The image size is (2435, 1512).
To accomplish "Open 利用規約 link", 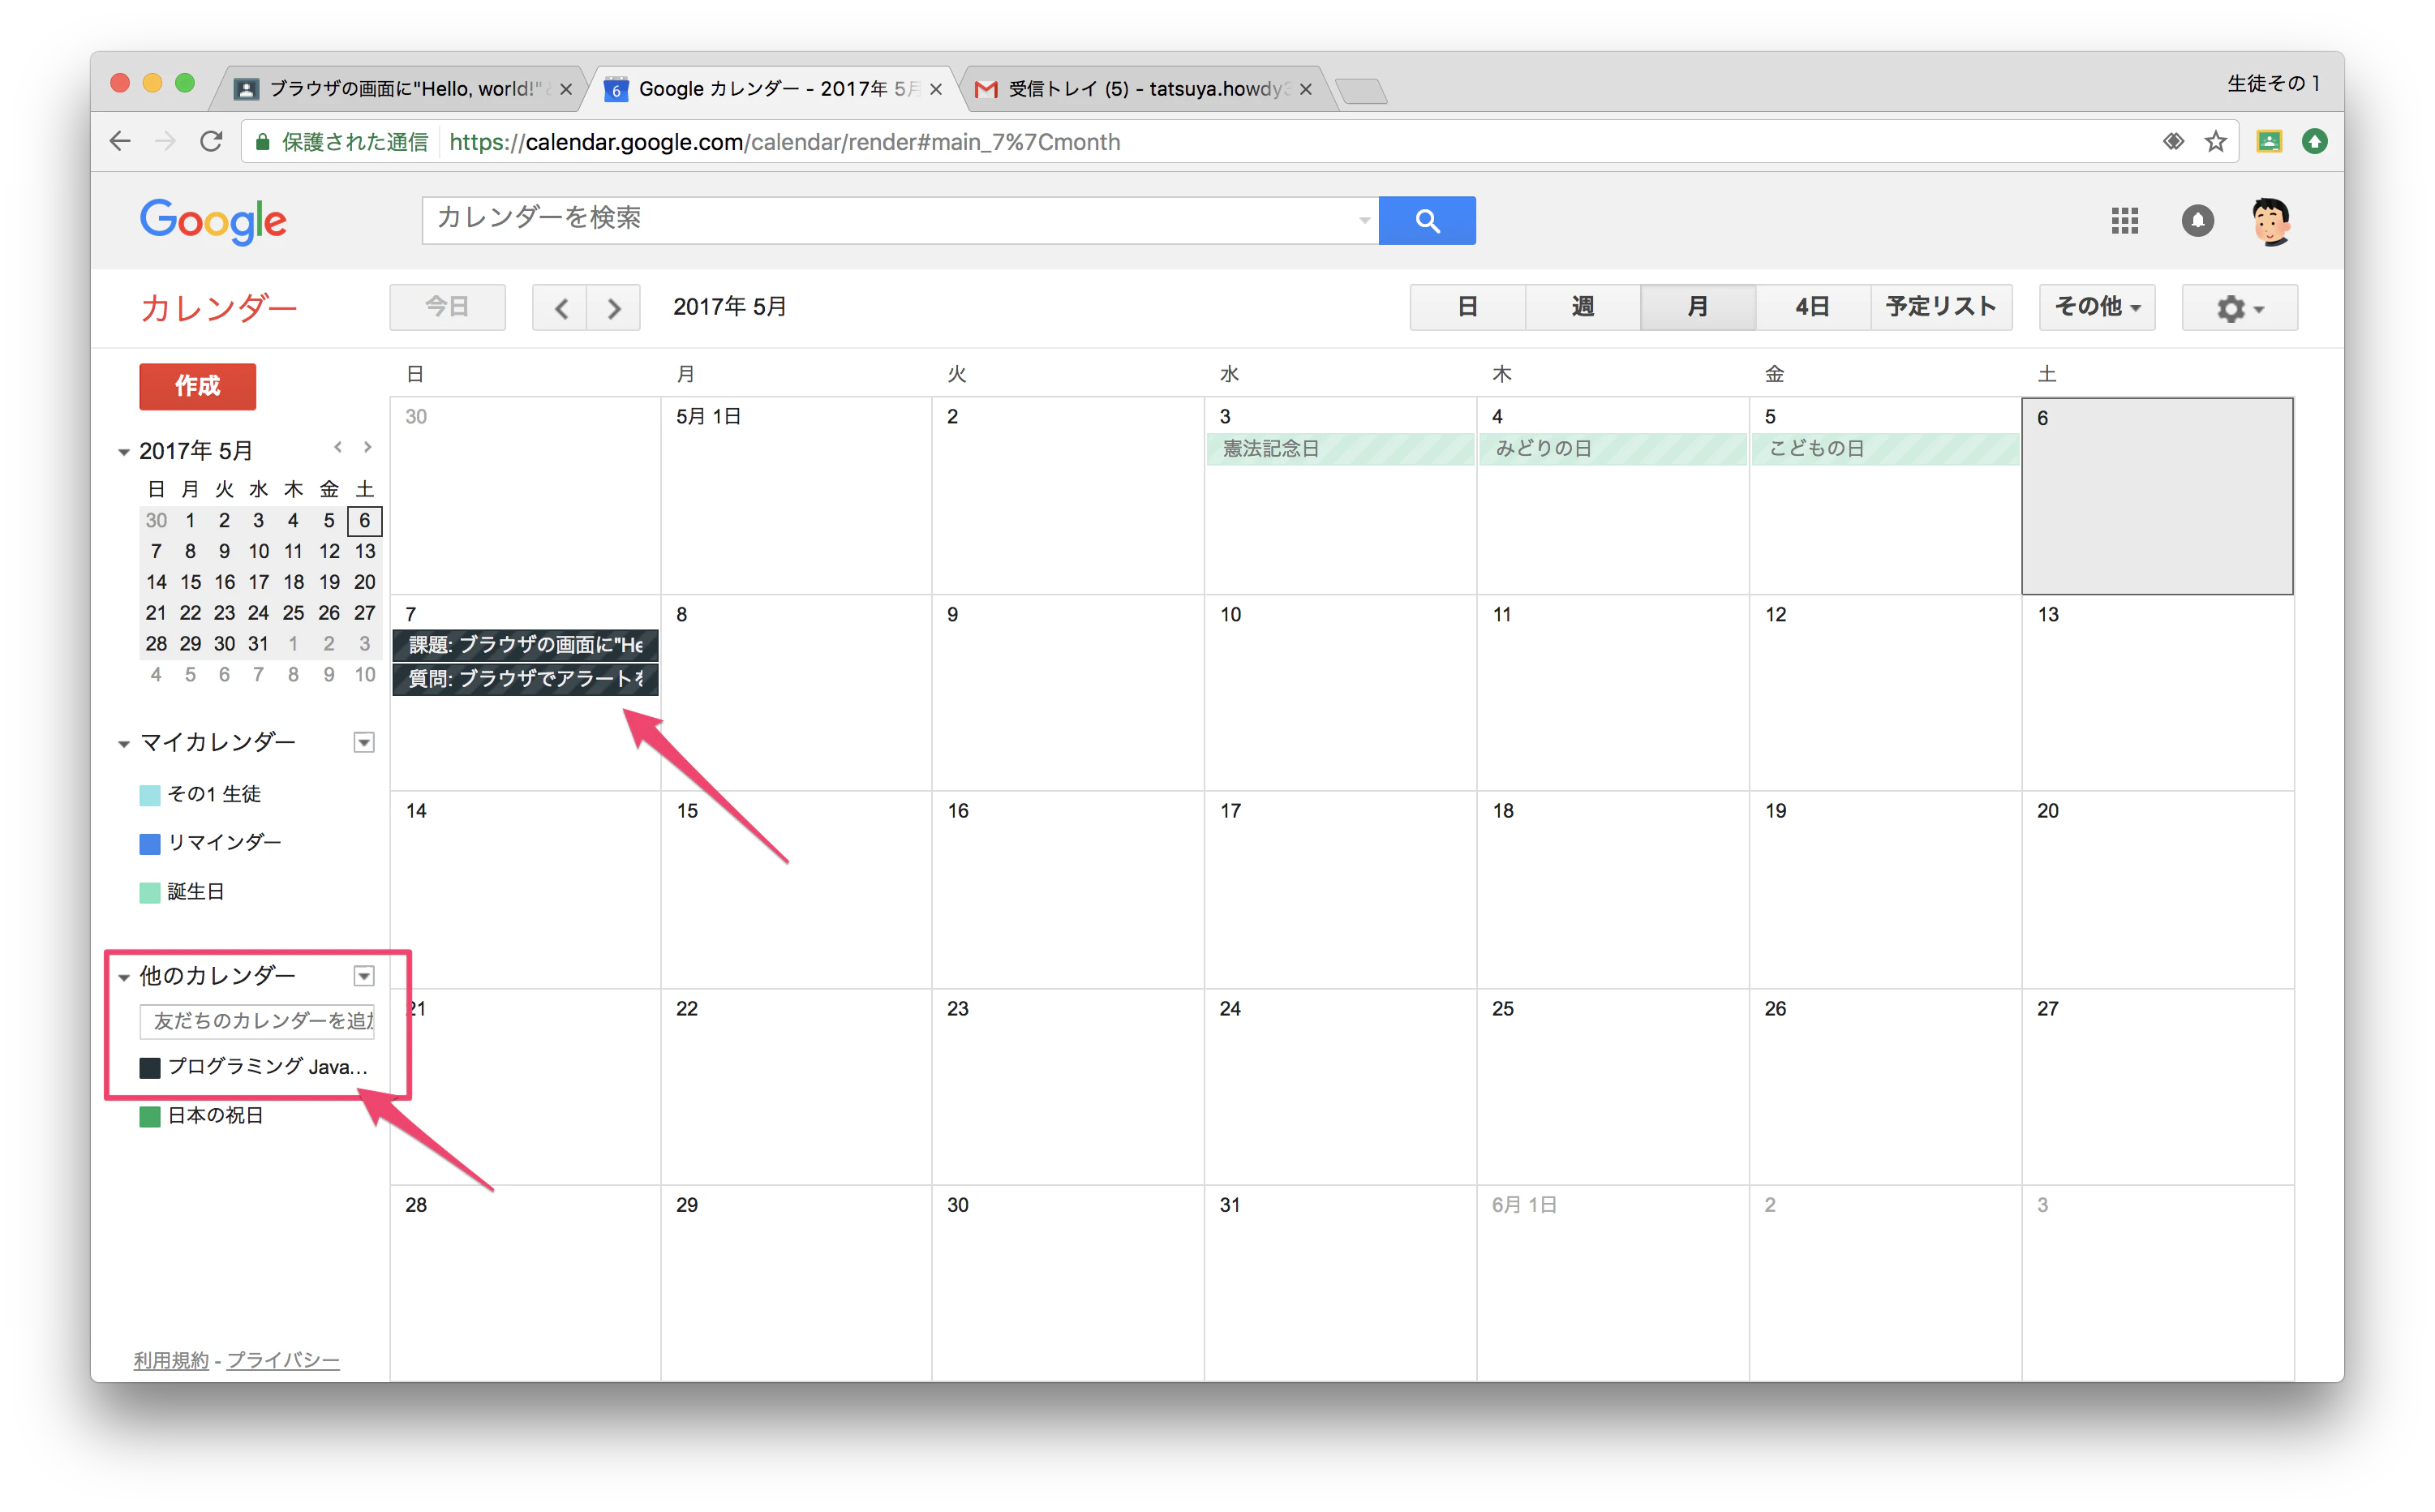I will pos(171,1360).
